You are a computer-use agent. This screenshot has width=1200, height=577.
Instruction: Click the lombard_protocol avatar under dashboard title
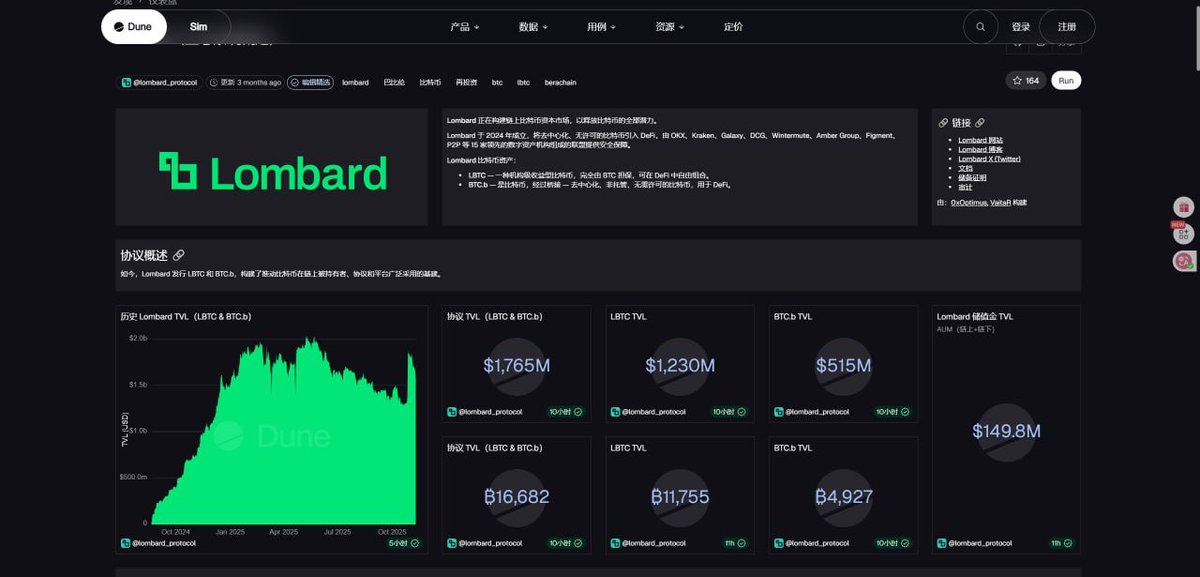pos(127,82)
